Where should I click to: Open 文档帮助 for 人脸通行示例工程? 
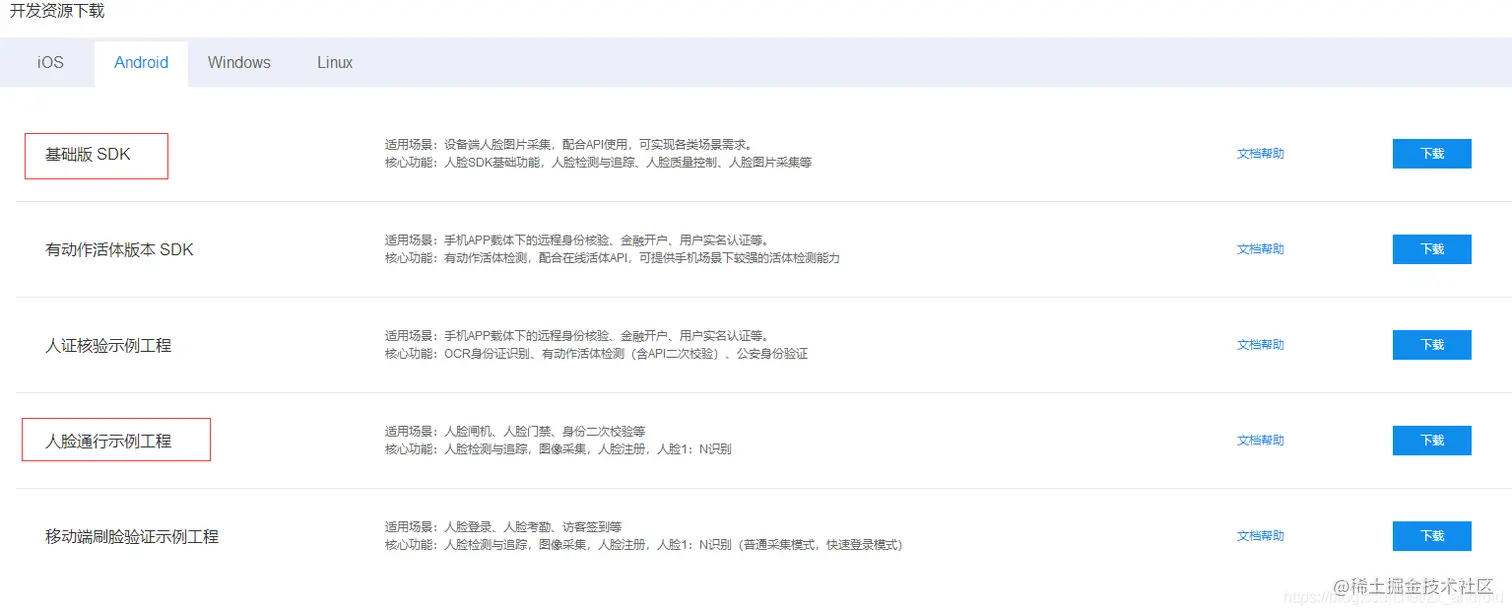pyautogui.click(x=1259, y=440)
